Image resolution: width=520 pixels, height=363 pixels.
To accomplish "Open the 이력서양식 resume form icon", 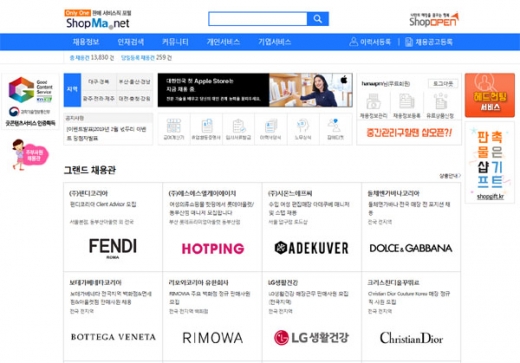I will (x=270, y=129).
